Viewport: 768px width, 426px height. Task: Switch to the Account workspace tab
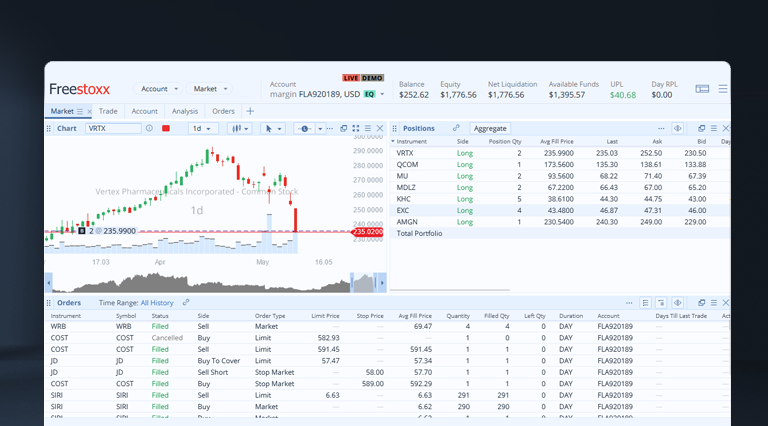(144, 111)
